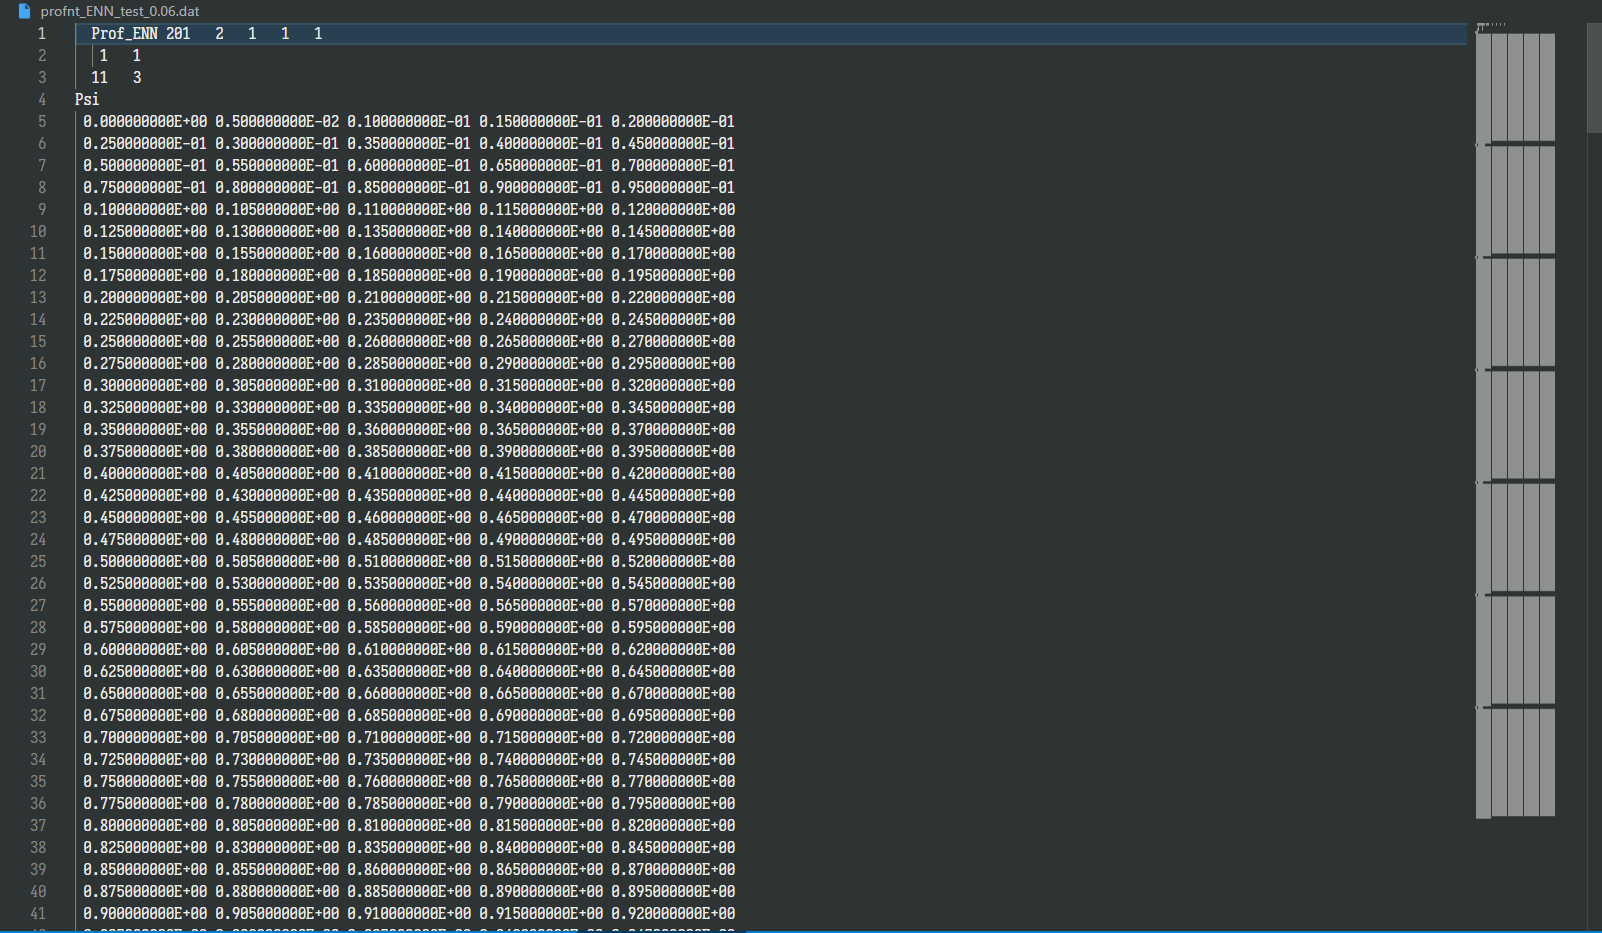Click the value 11 on line 3
1602x933 pixels.
click(99, 78)
